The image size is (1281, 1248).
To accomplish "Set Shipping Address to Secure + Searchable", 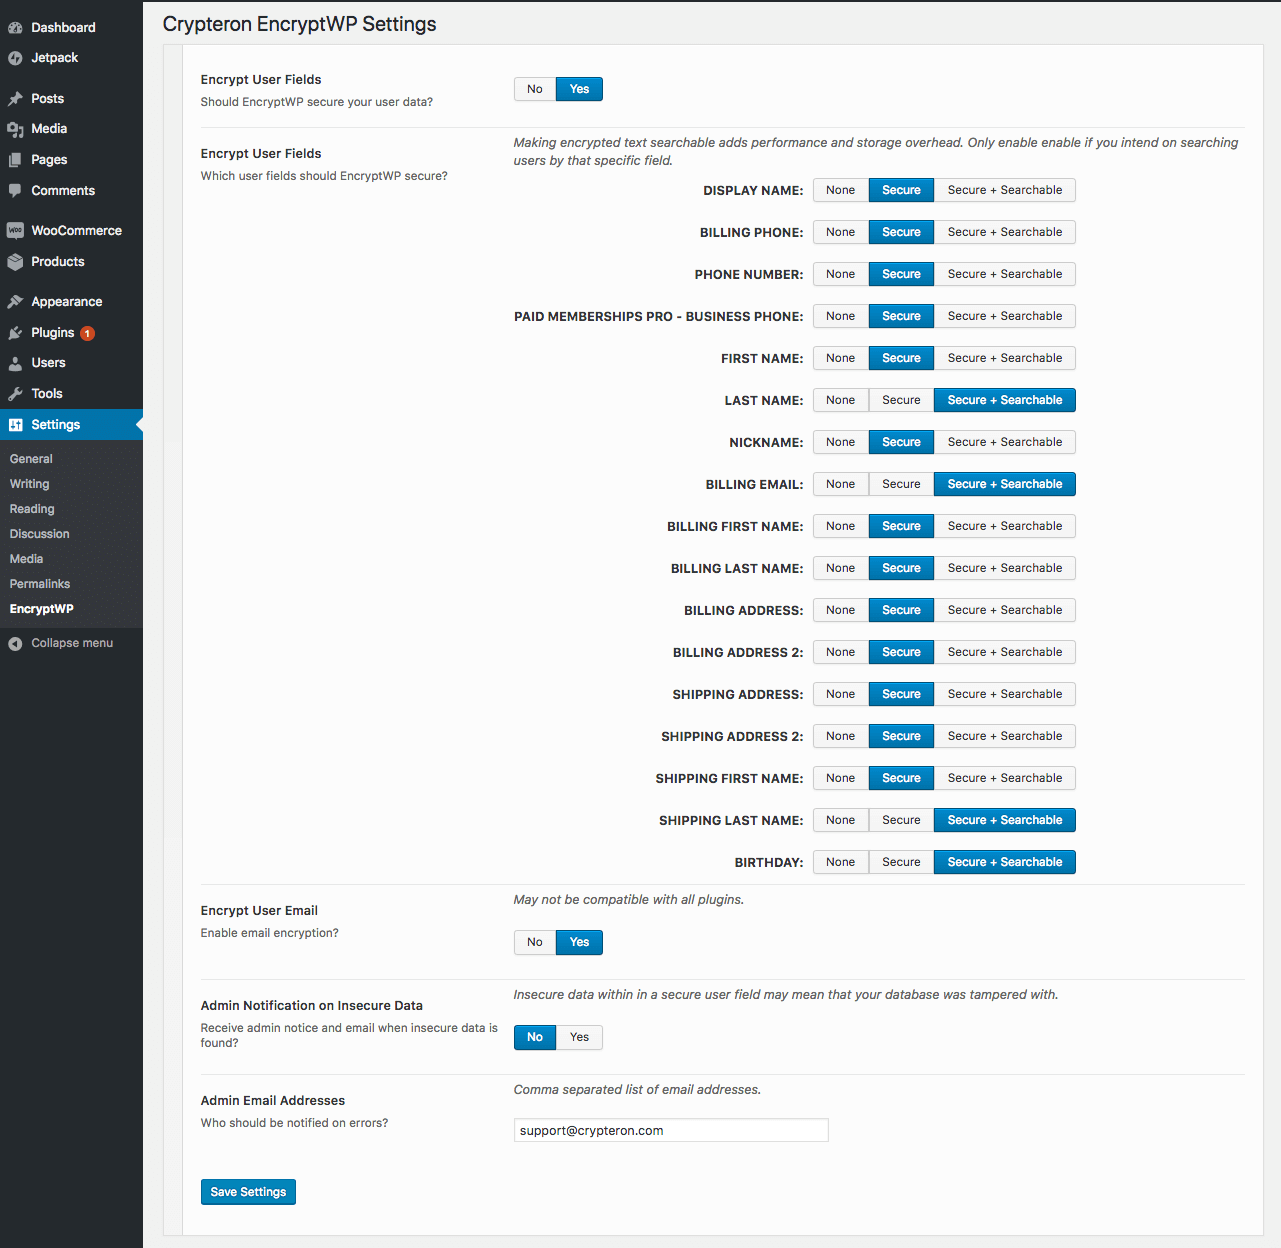I will coord(1005,694).
